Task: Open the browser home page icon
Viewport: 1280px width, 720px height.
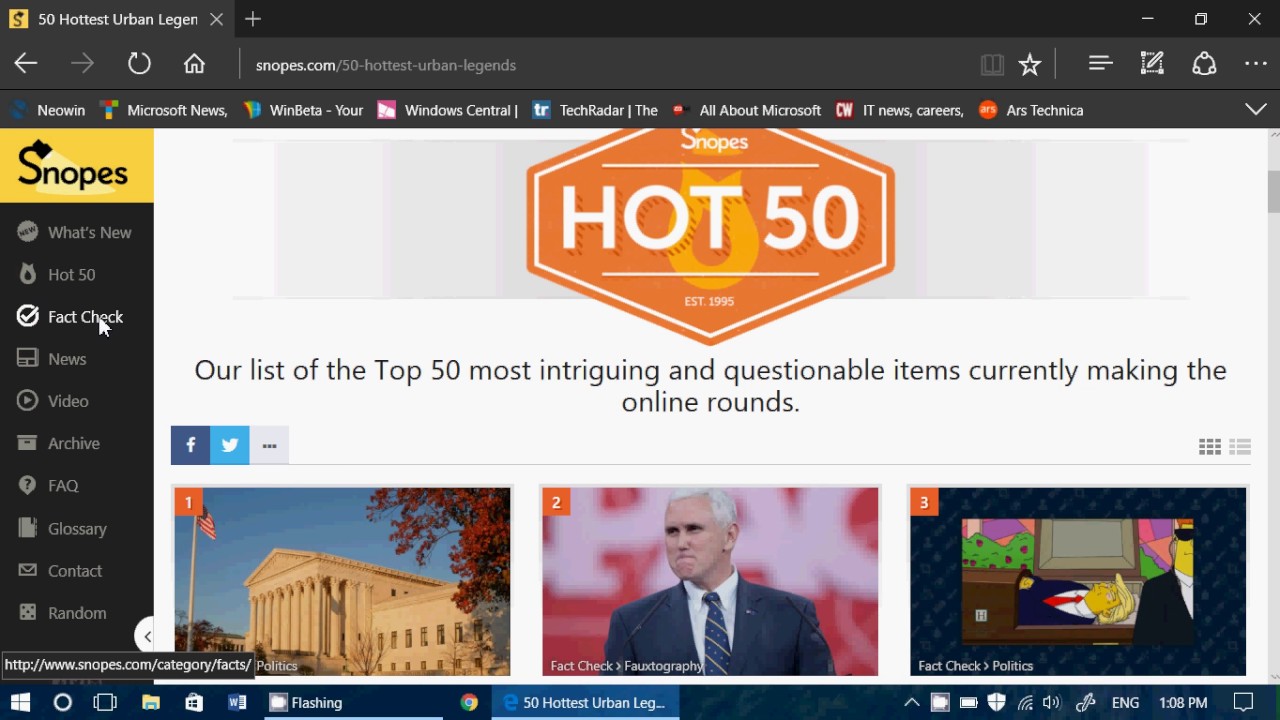Action: (x=194, y=64)
